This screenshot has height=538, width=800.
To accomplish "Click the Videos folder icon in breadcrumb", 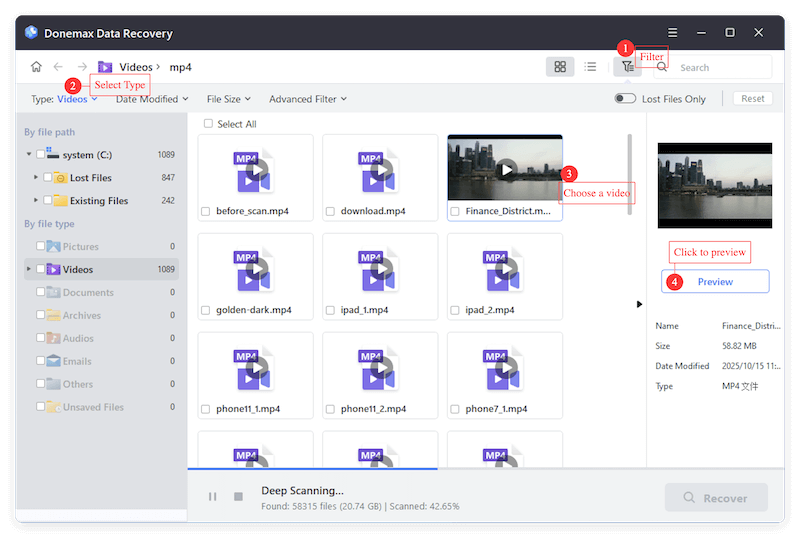I will coord(105,67).
